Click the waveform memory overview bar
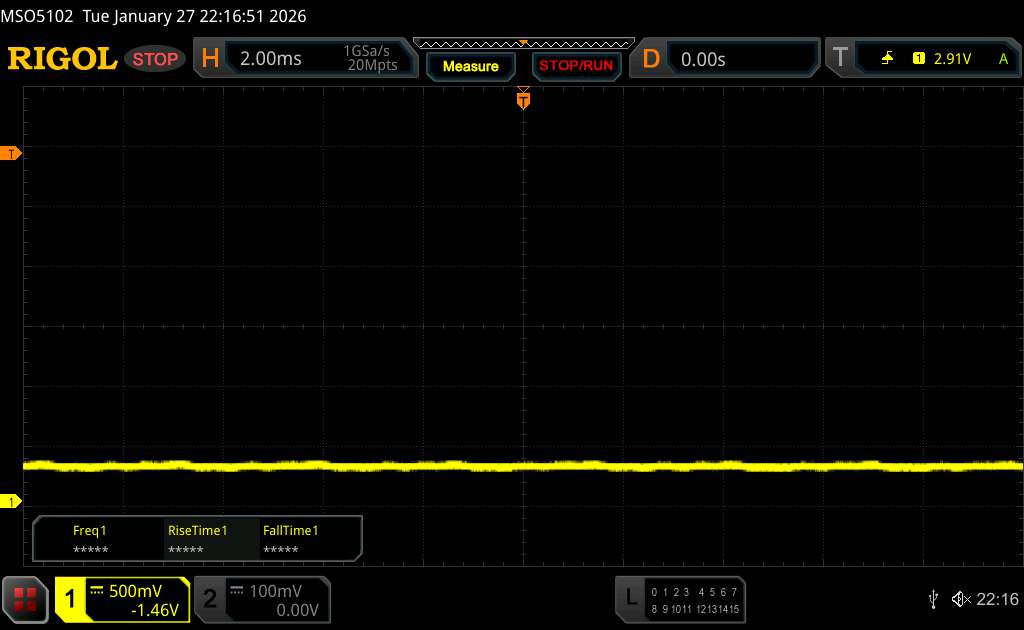This screenshot has height=630, width=1024. click(x=523, y=43)
